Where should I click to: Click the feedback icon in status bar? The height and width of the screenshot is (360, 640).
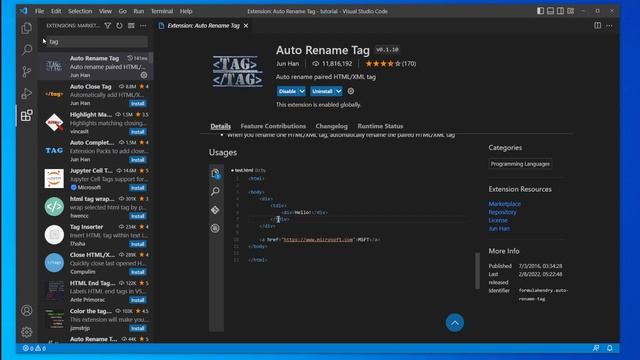point(596,348)
